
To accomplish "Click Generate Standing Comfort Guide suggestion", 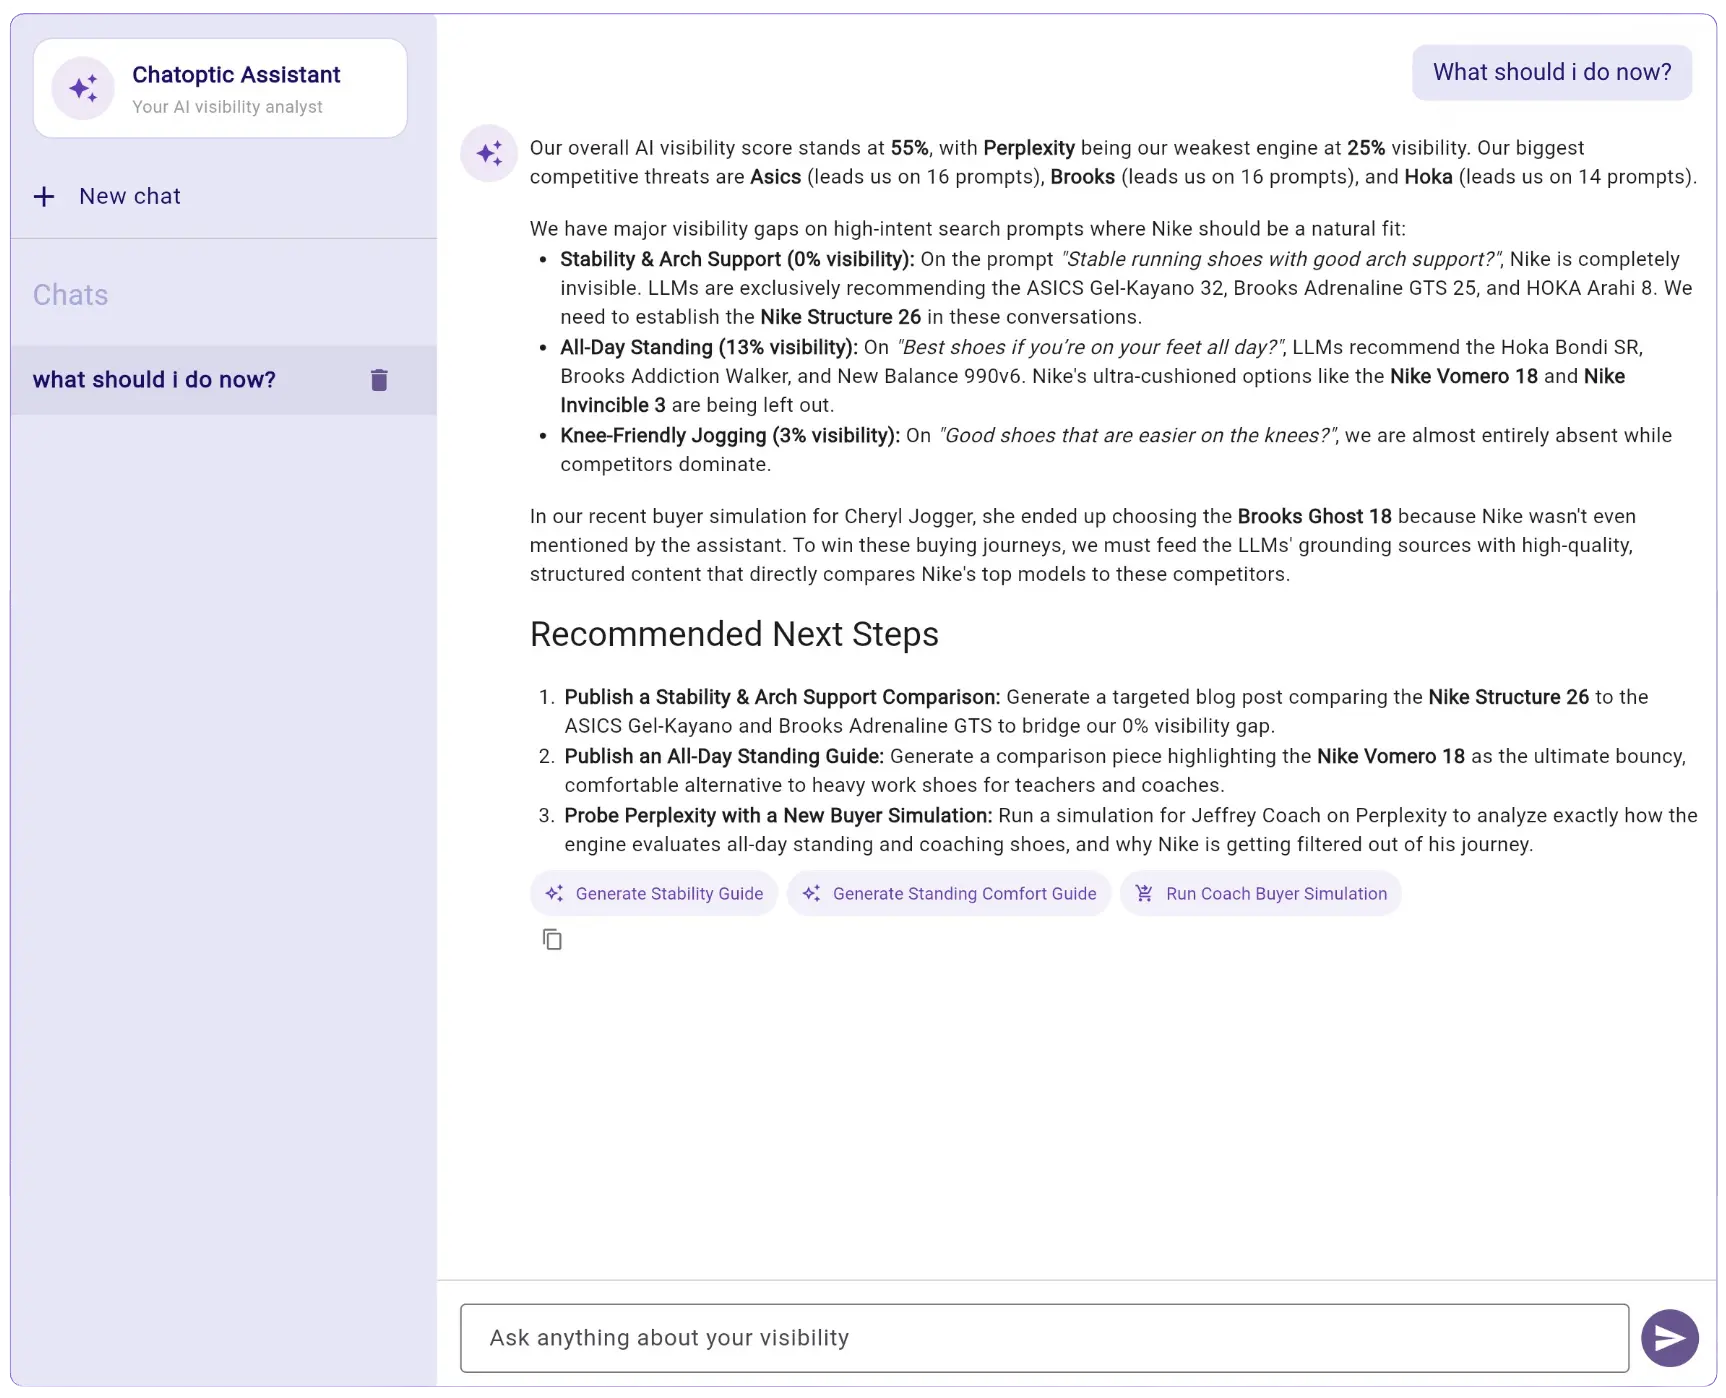I will (x=949, y=894).
